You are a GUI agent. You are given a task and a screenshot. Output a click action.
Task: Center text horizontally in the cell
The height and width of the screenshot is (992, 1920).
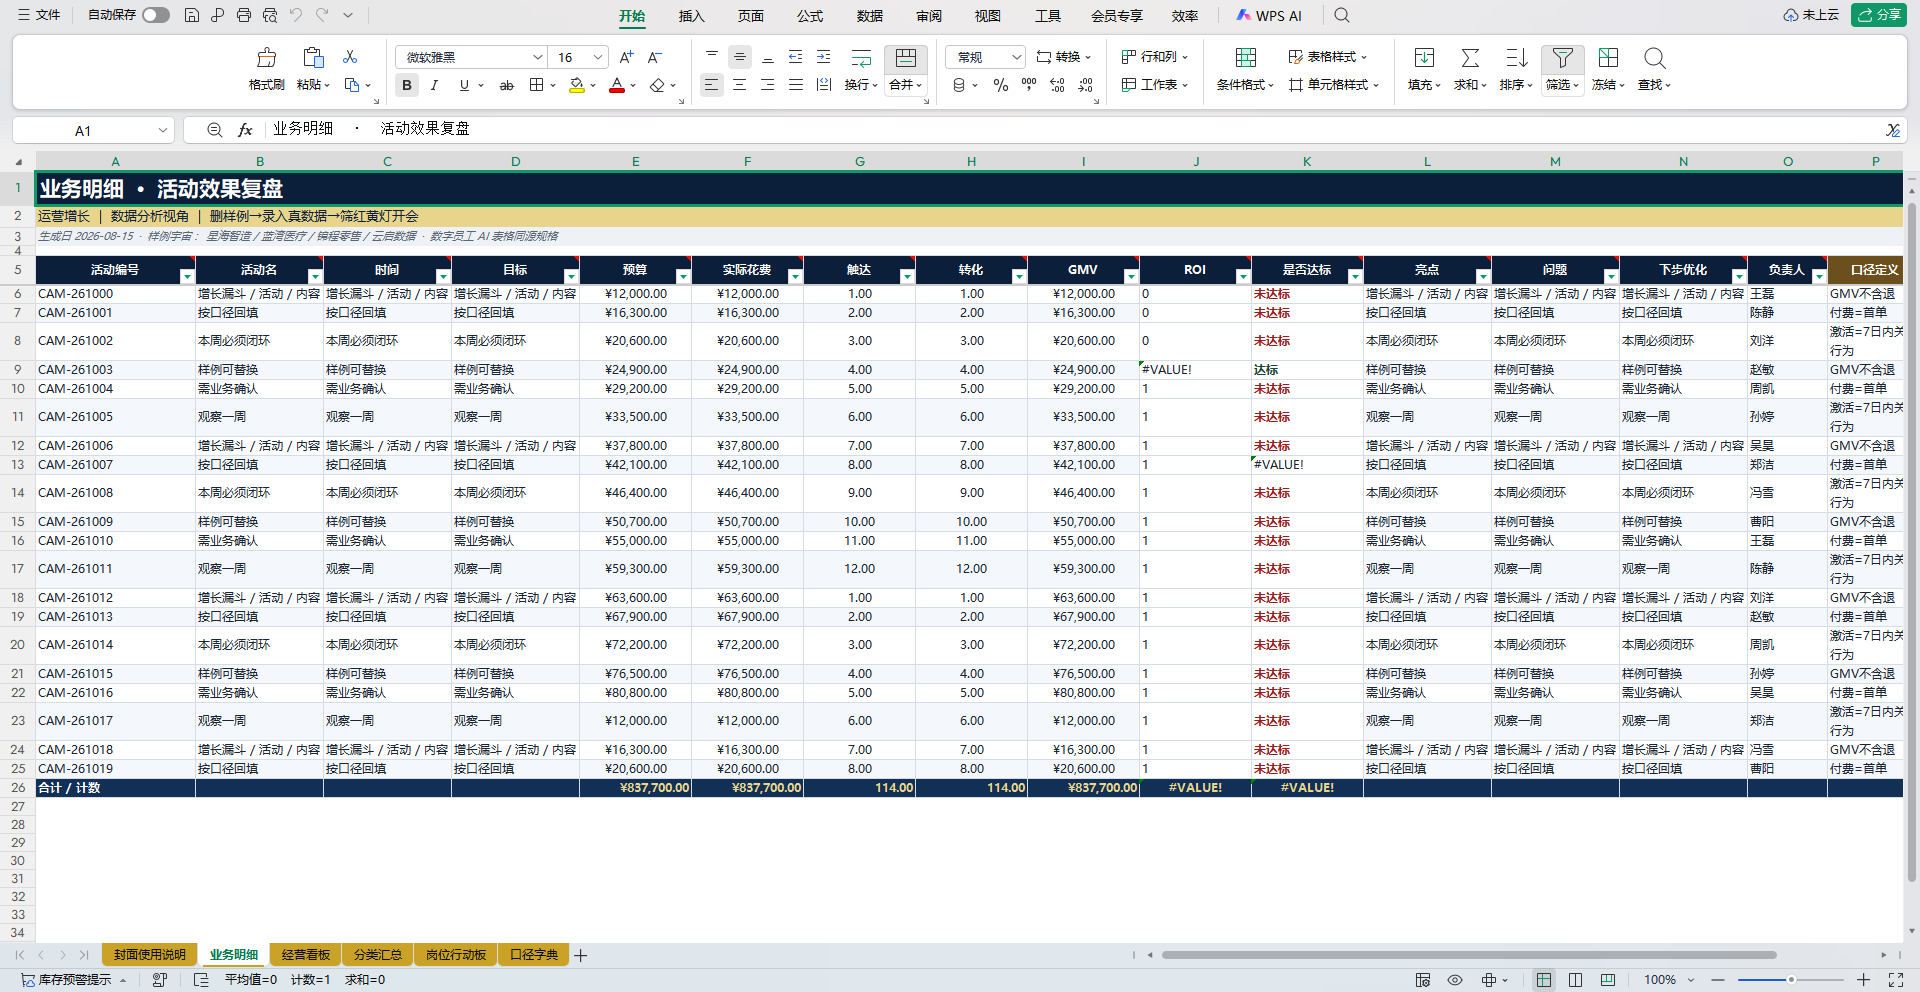pos(740,86)
